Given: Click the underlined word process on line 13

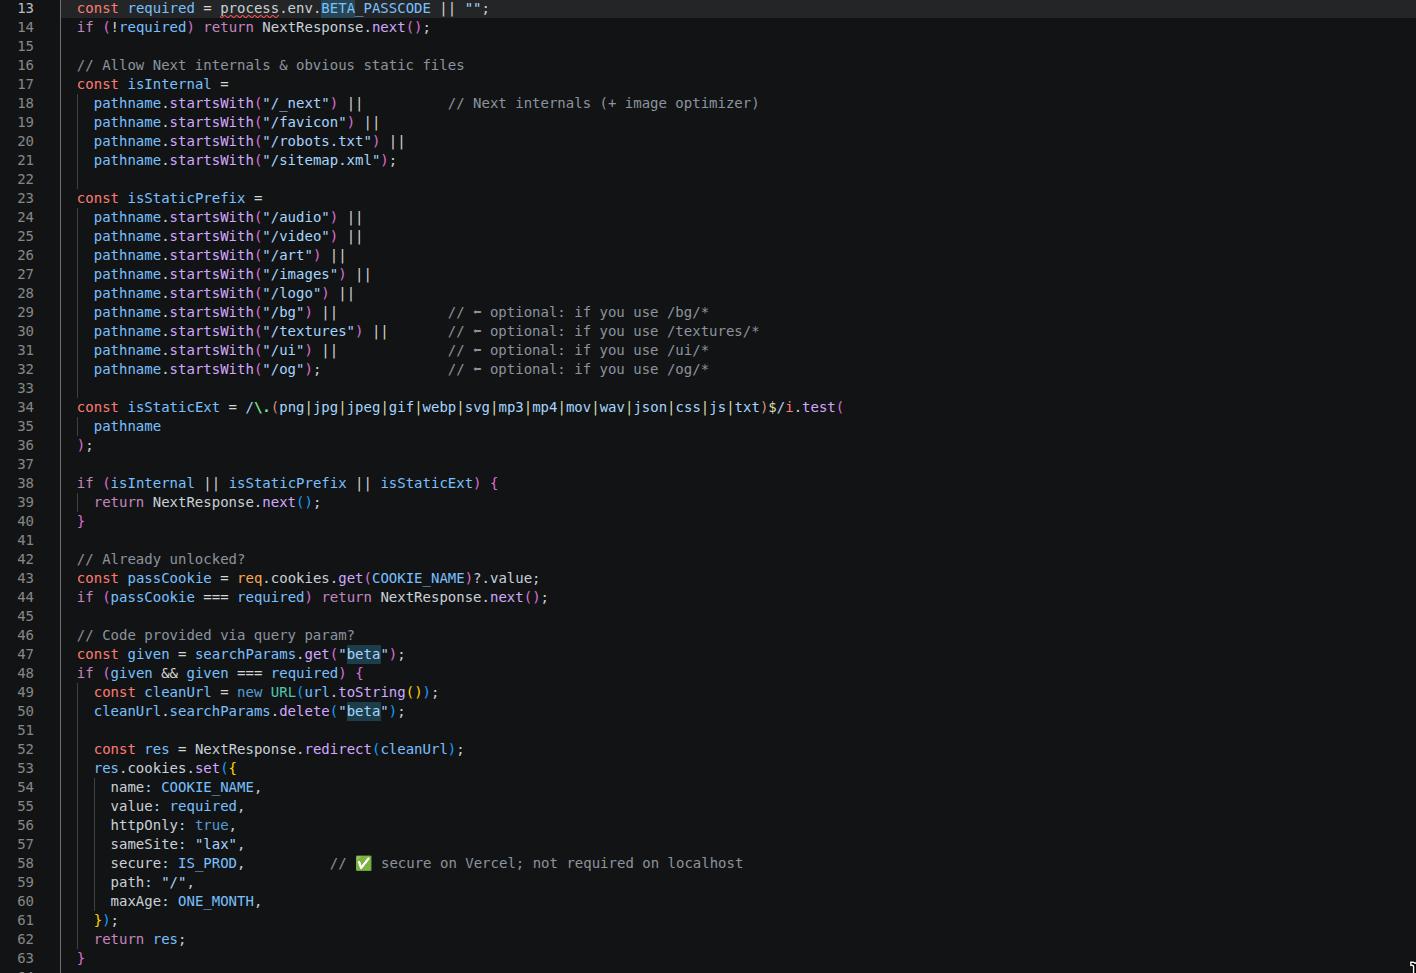Looking at the screenshot, I should [249, 8].
